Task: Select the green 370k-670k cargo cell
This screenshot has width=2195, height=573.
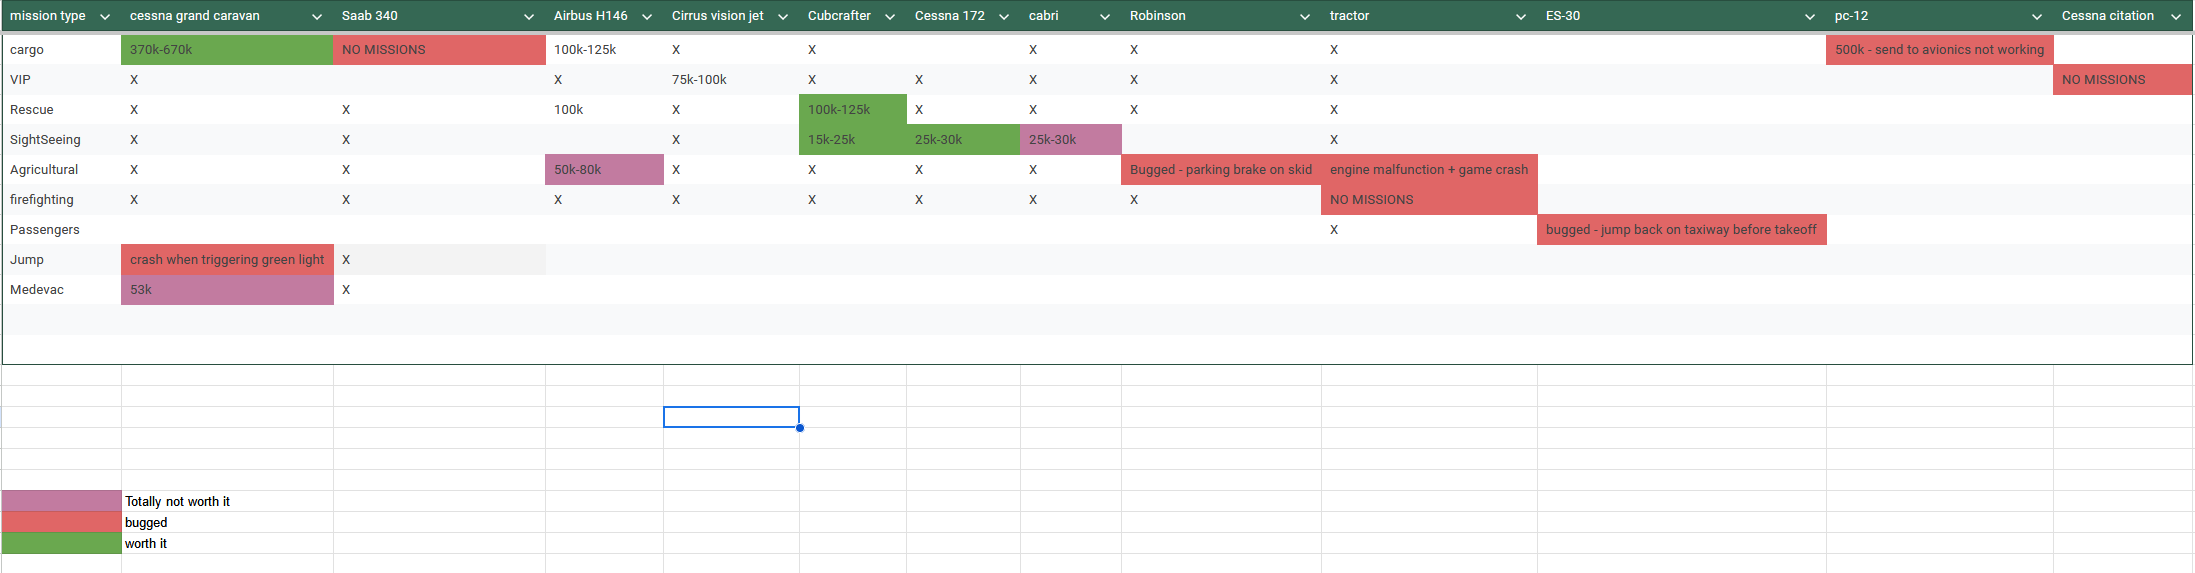Action: coord(227,50)
